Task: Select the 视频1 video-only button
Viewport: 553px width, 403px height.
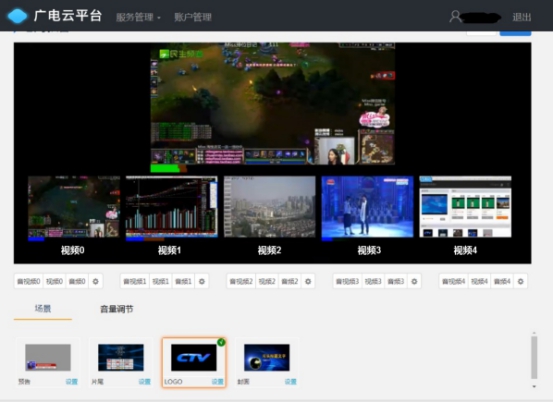Action: click(x=160, y=281)
